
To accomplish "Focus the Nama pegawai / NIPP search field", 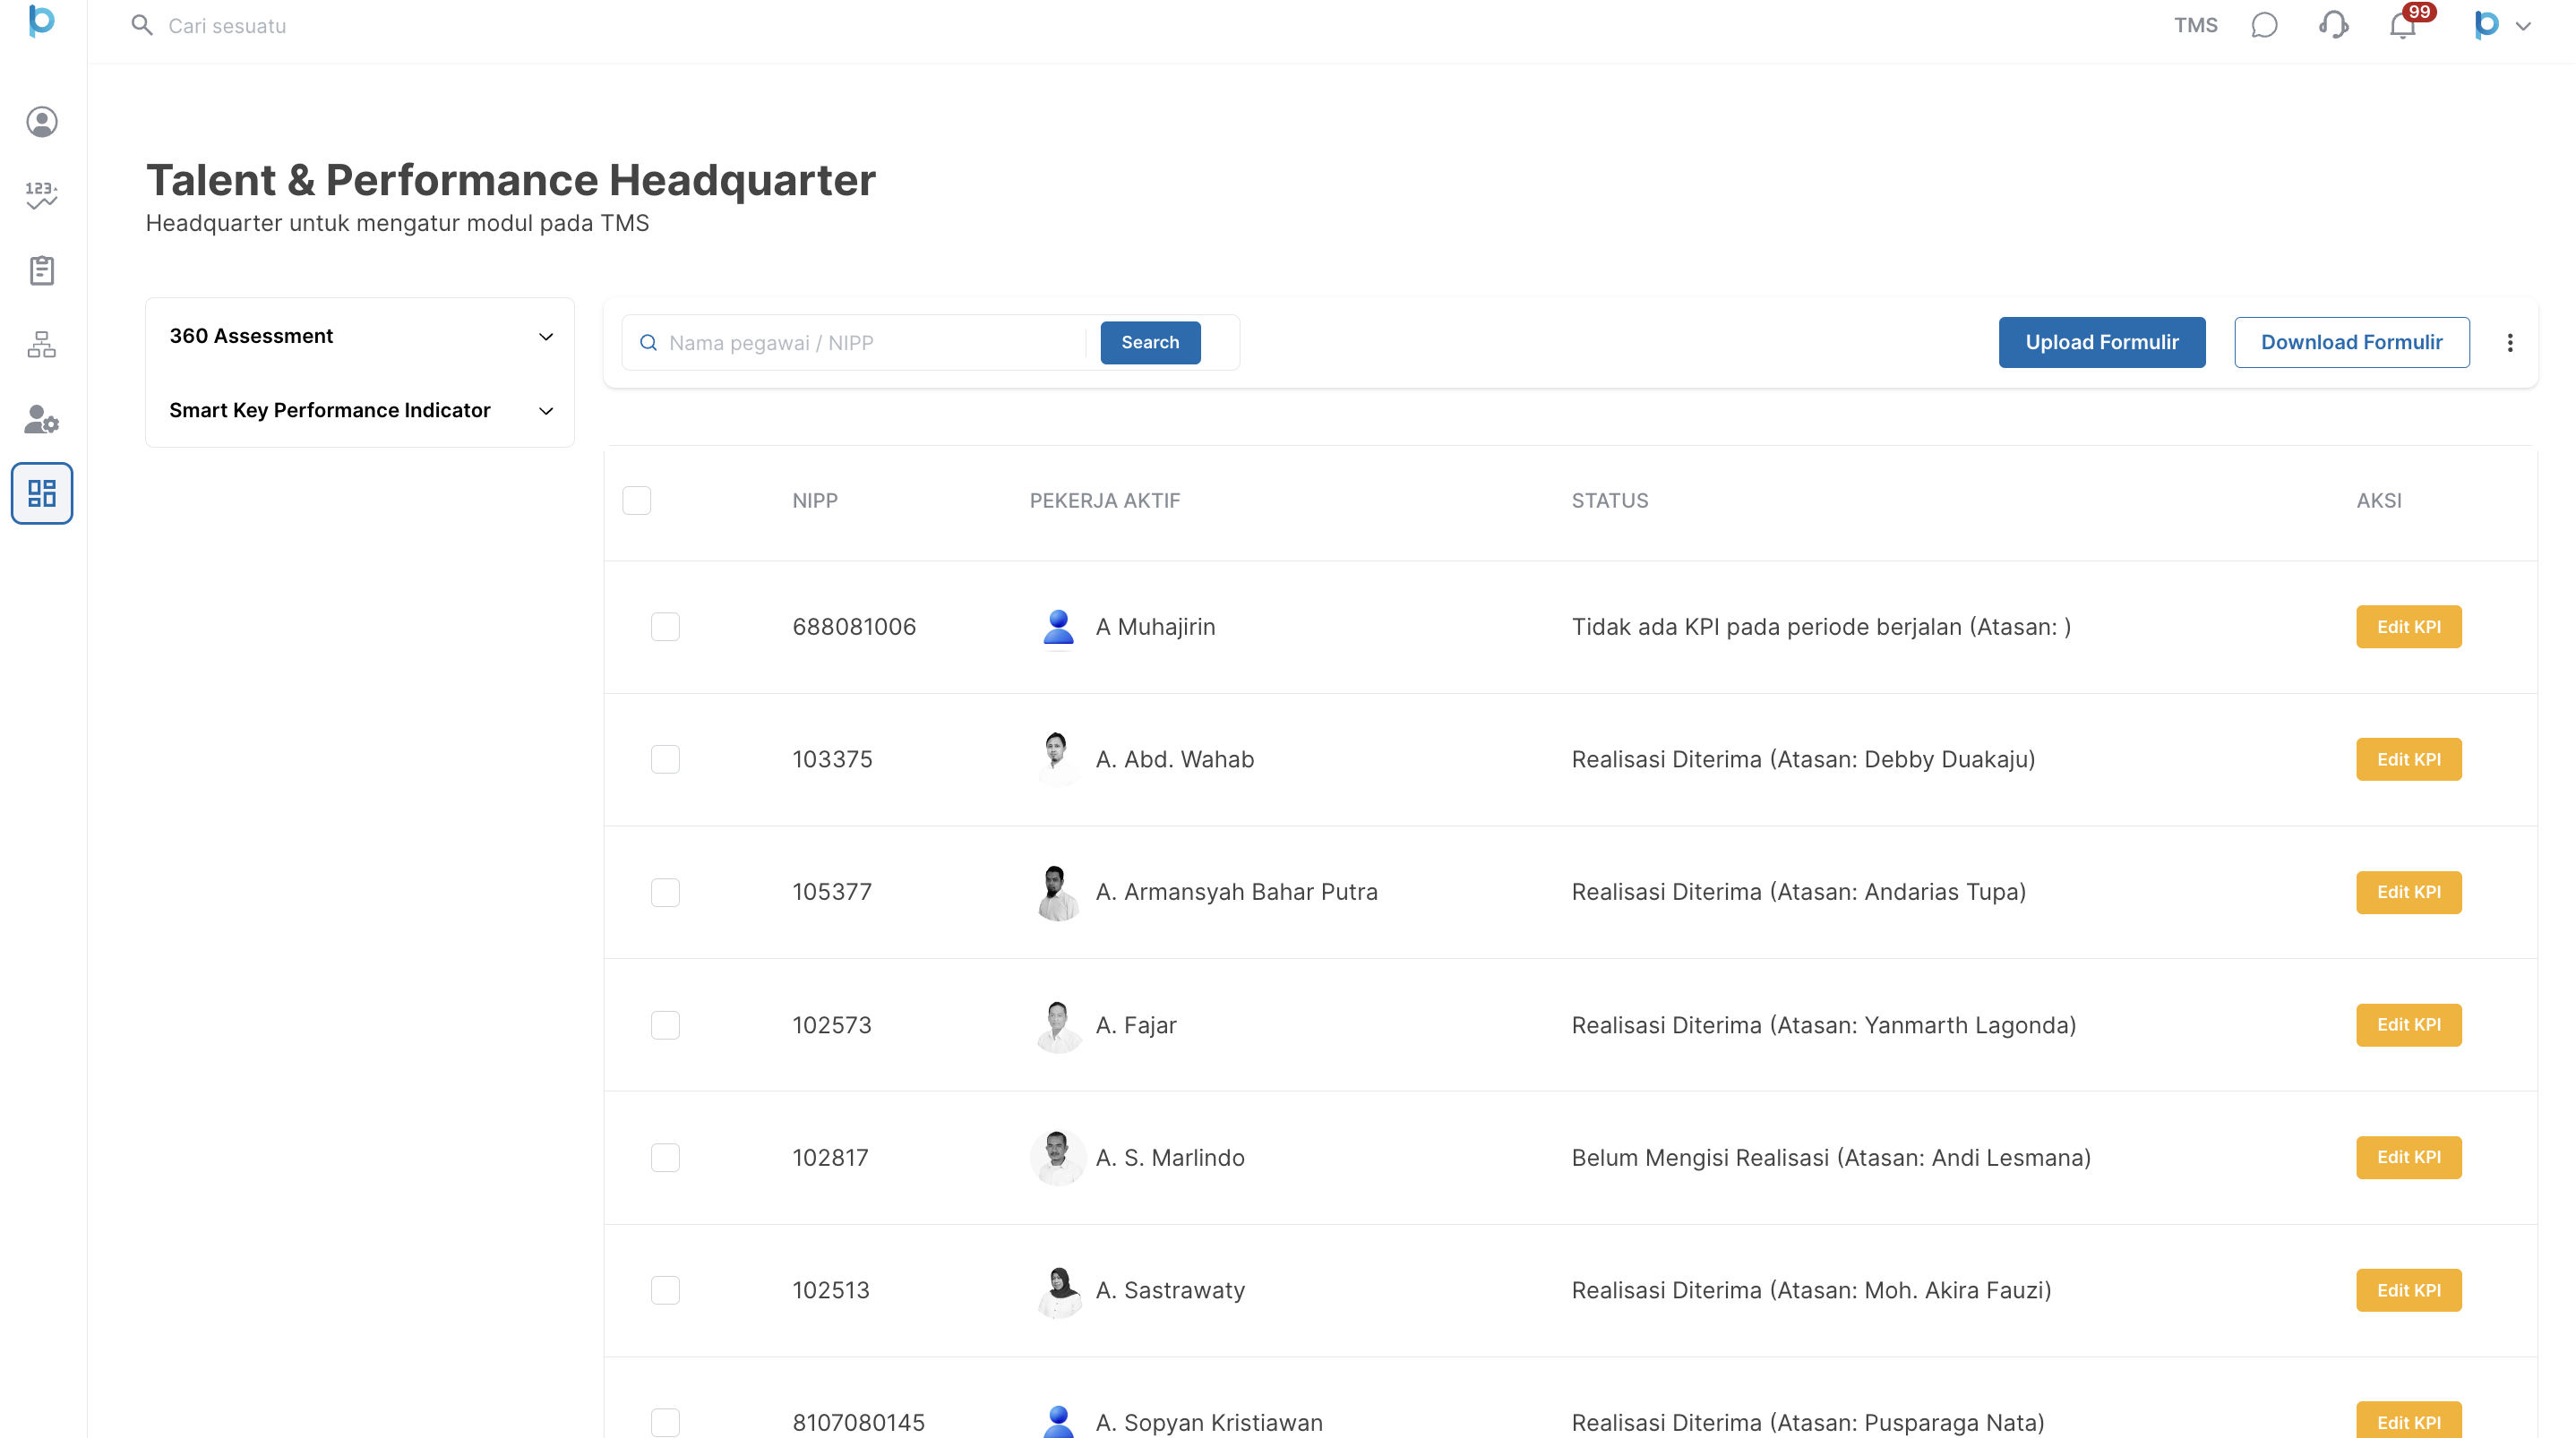I will (870, 343).
